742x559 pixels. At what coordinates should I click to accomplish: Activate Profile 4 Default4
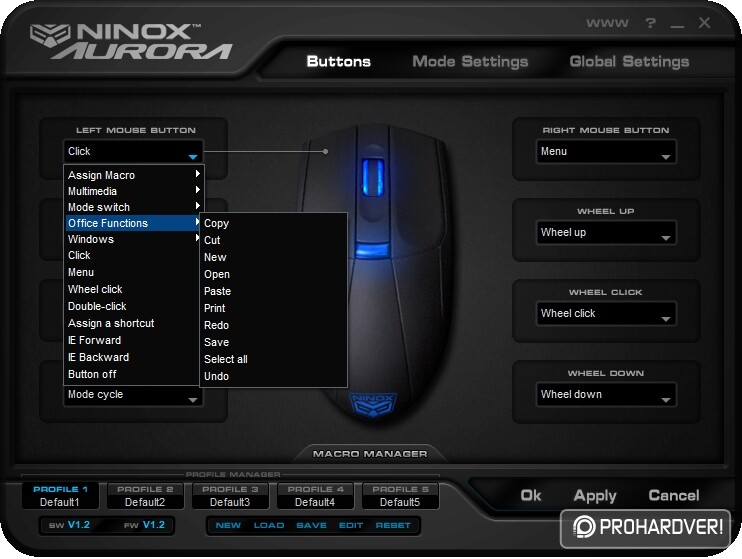[315, 496]
